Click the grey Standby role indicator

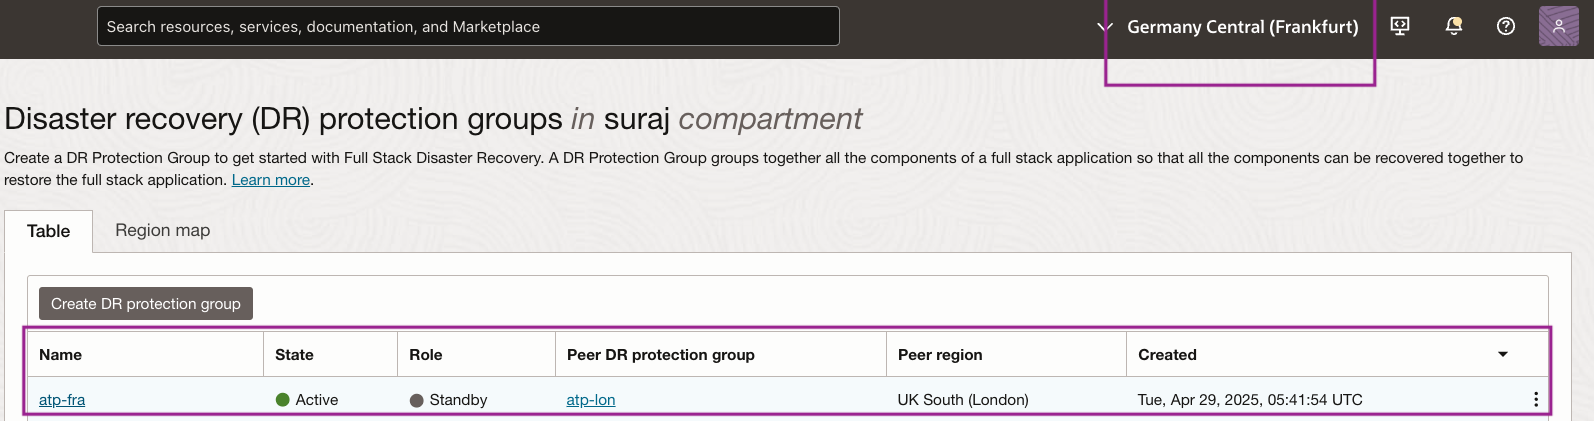click(417, 400)
